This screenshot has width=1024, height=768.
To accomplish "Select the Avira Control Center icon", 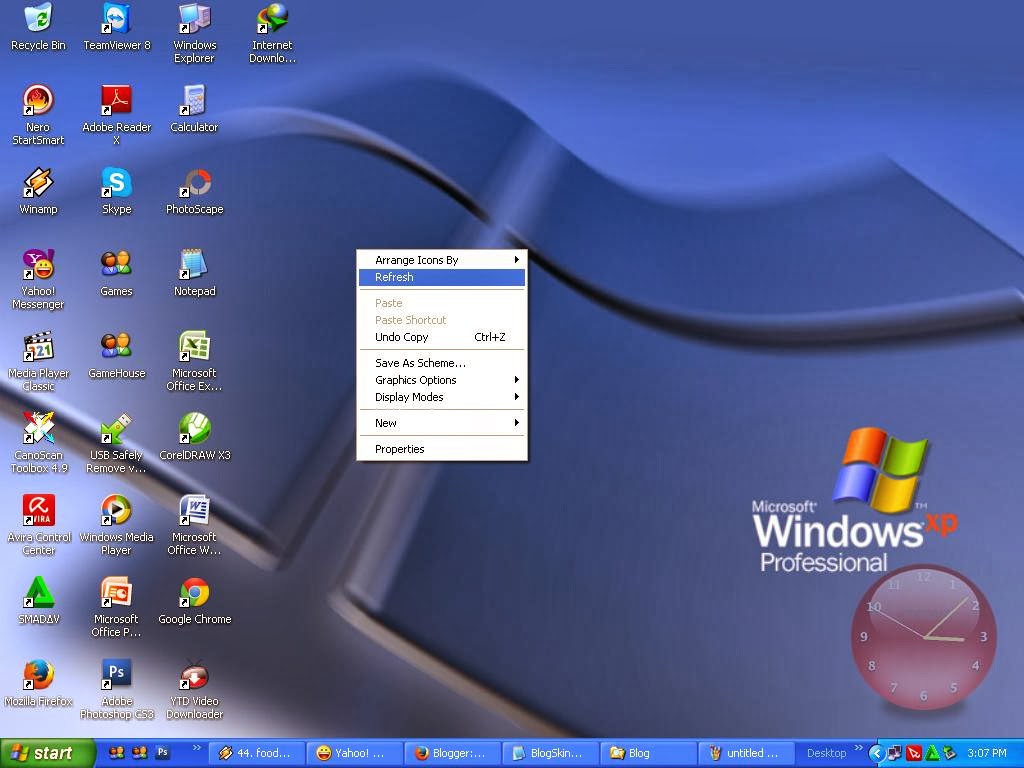I will coord(38,525).
